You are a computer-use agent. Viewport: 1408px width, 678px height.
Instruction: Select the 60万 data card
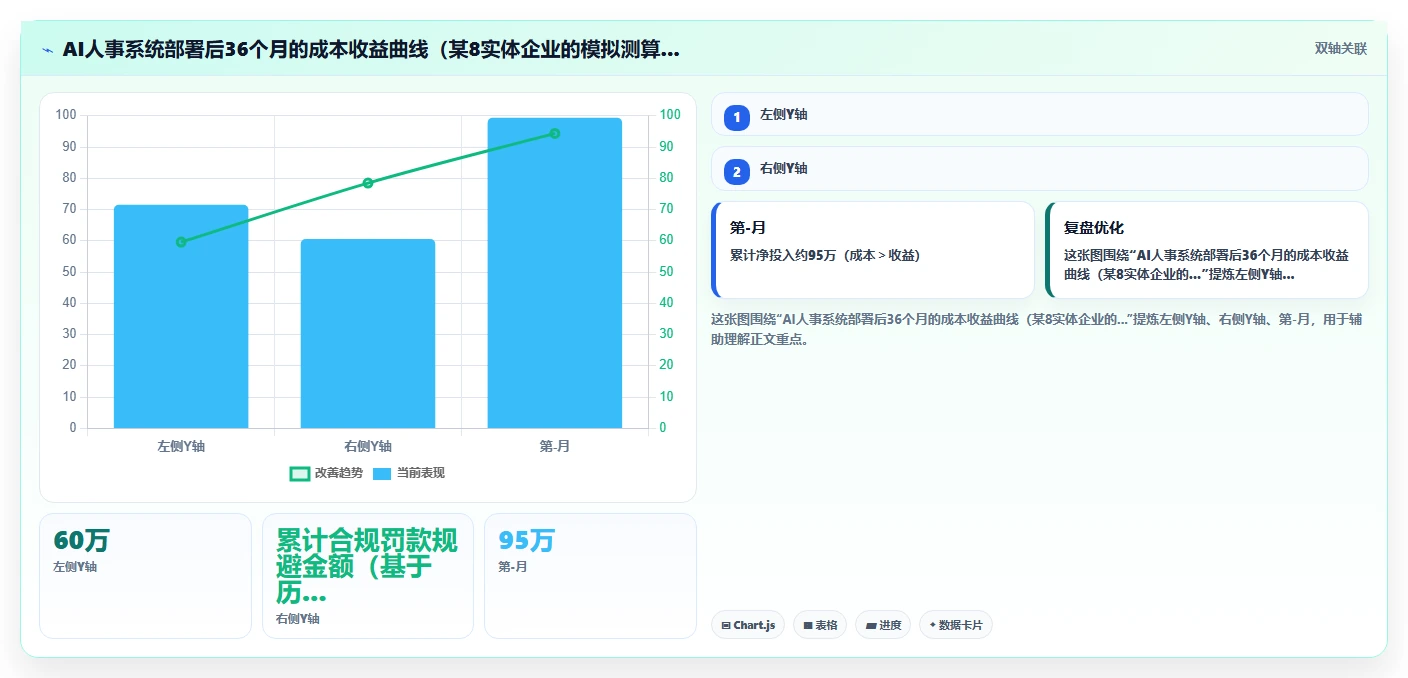(145, 576)
